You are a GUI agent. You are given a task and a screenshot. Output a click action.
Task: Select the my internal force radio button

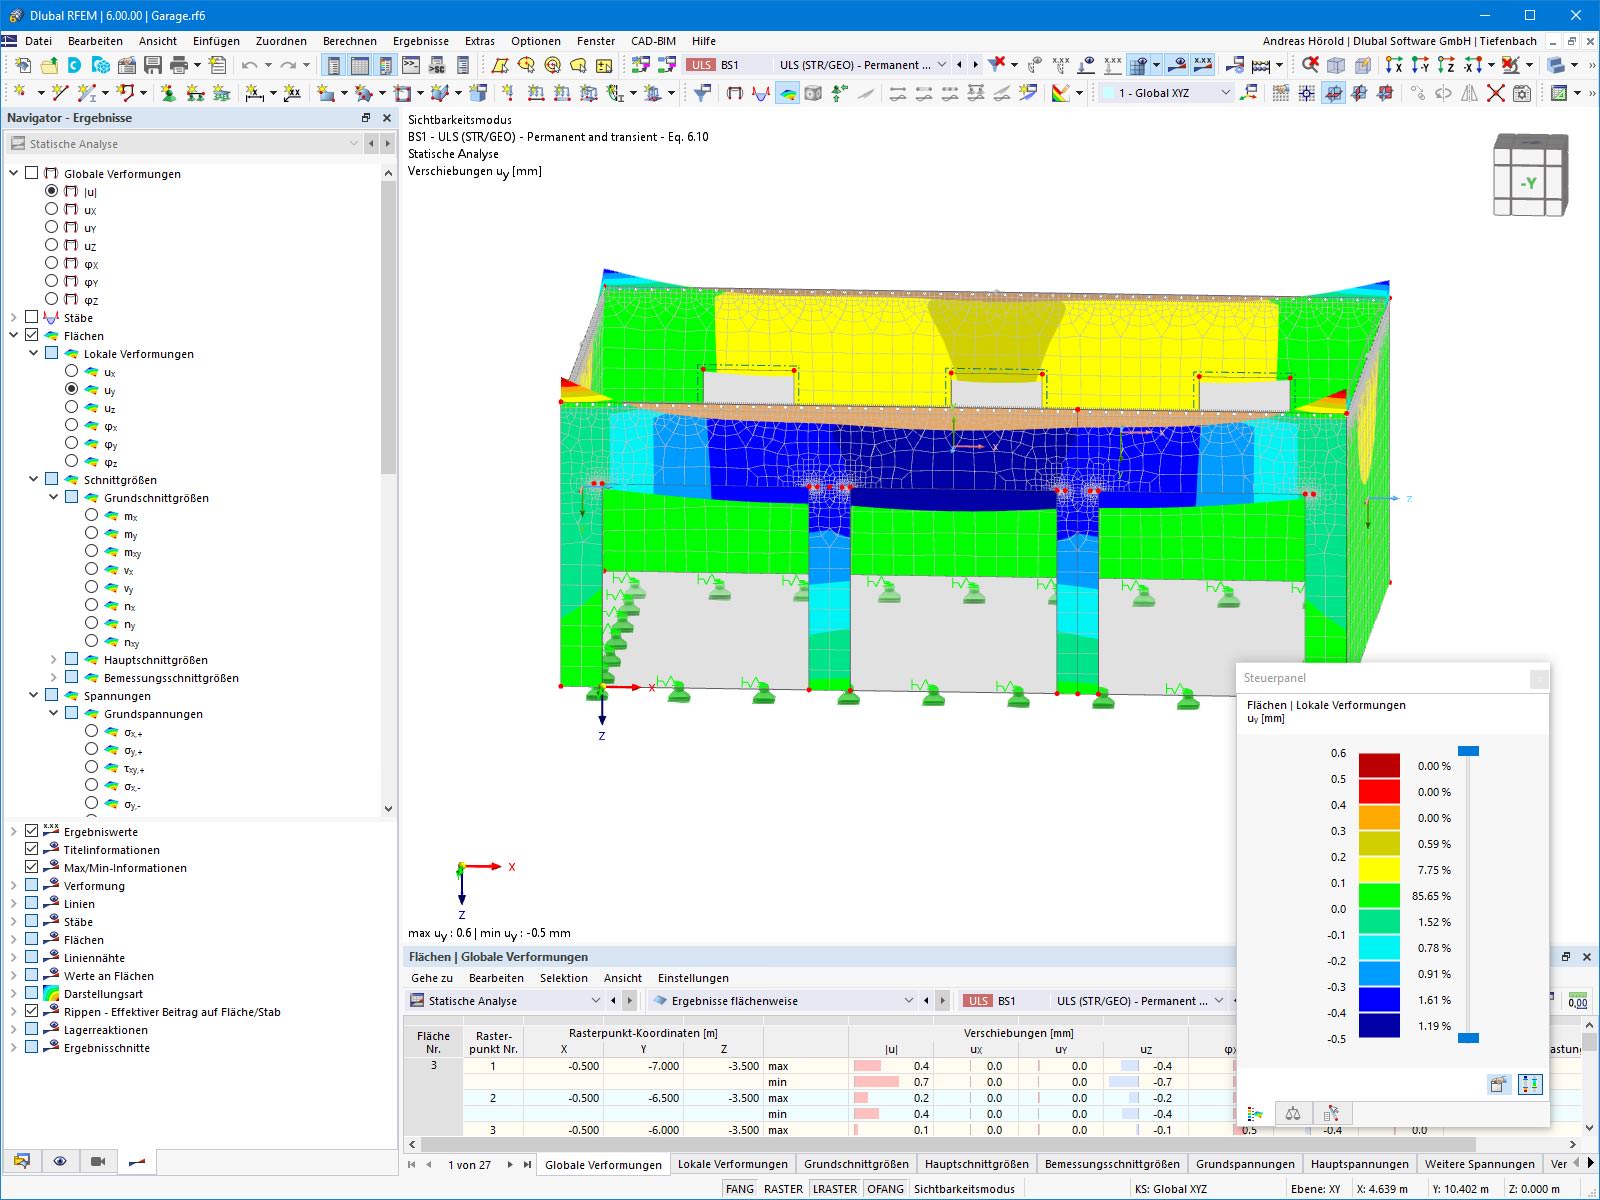[91, 533]
